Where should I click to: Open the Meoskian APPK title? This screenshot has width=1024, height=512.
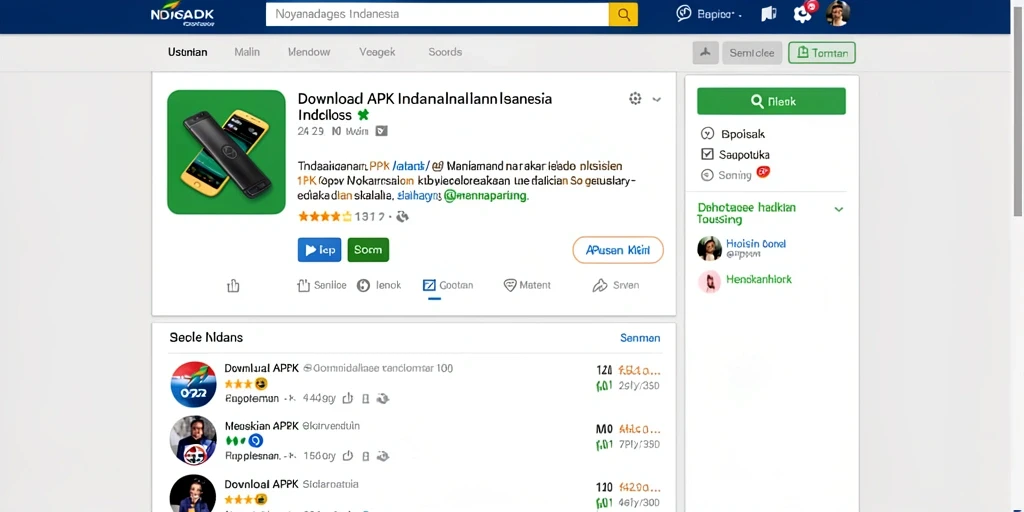coord(262,426)
